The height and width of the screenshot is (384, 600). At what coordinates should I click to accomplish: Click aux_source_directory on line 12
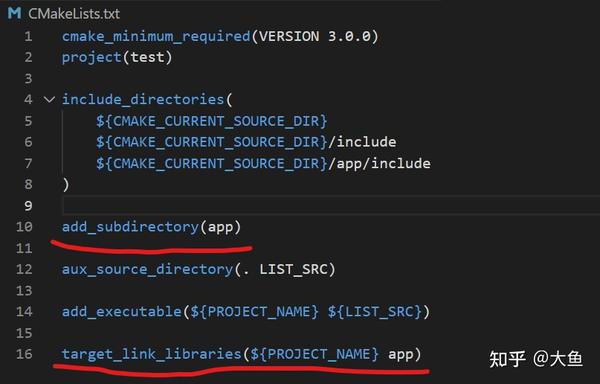(148, 270)
